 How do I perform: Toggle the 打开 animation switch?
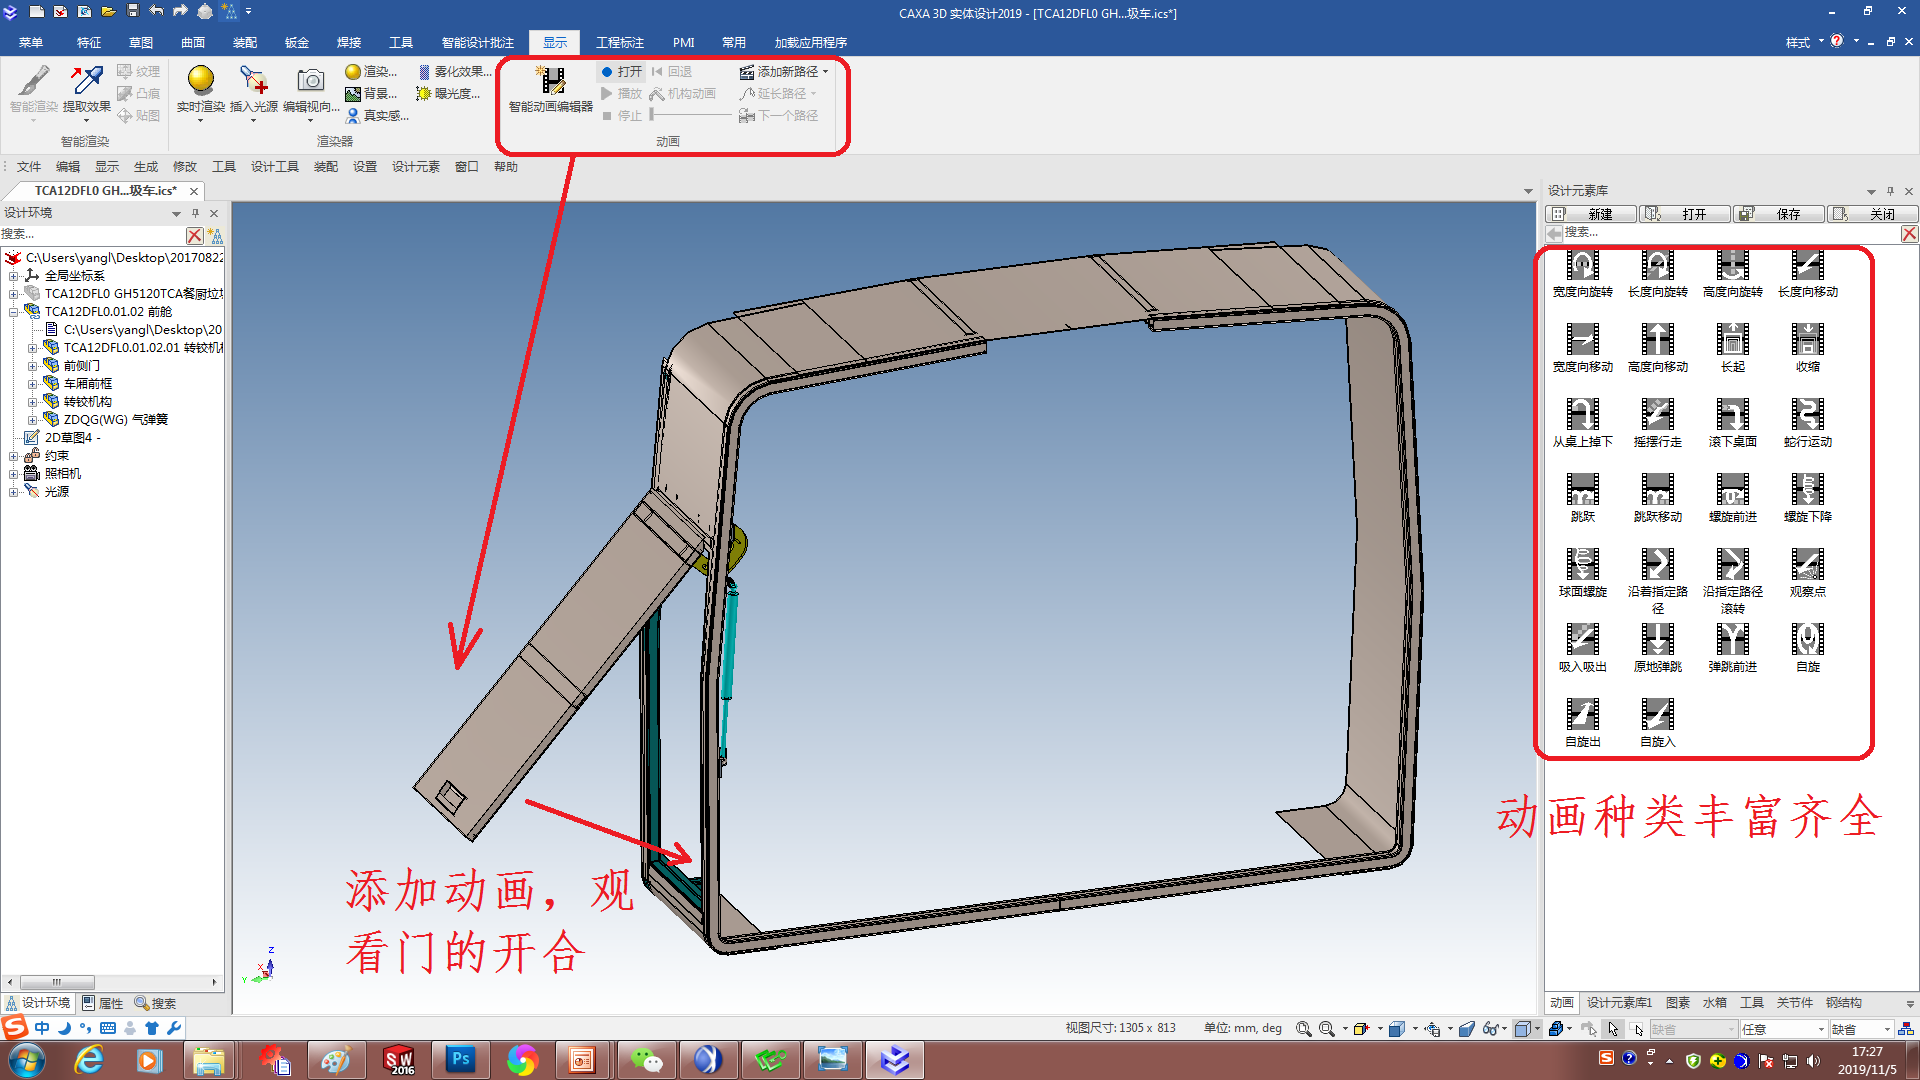click(x=621, y=72)
